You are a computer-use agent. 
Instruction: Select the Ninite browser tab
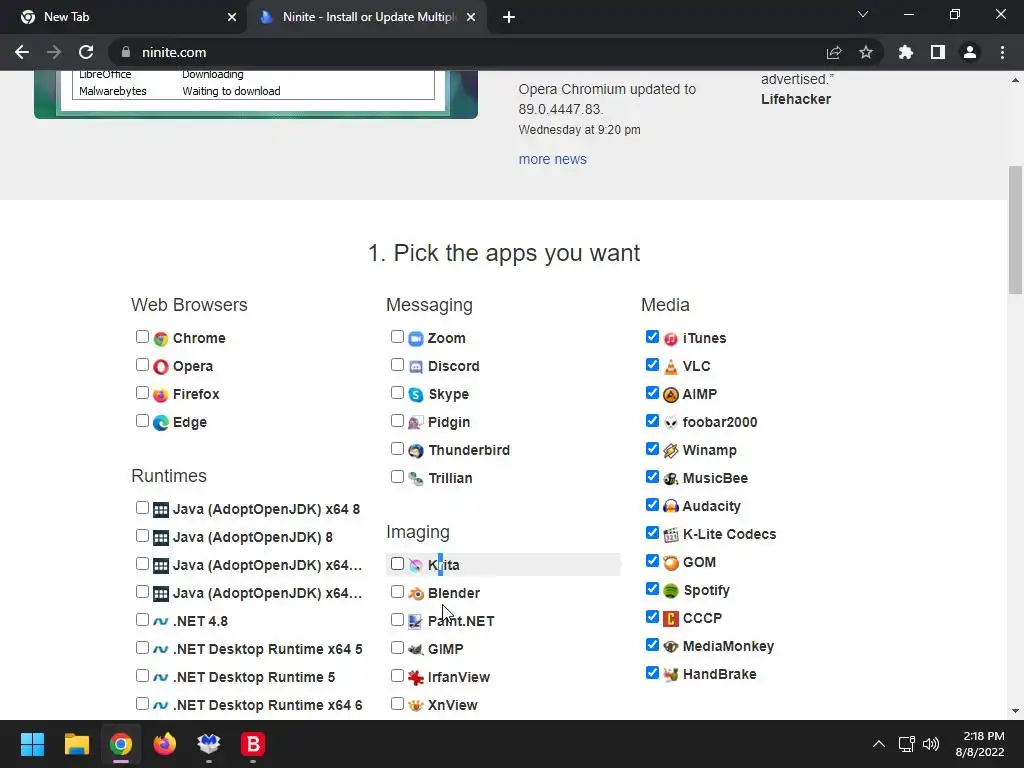pos(365,17)
